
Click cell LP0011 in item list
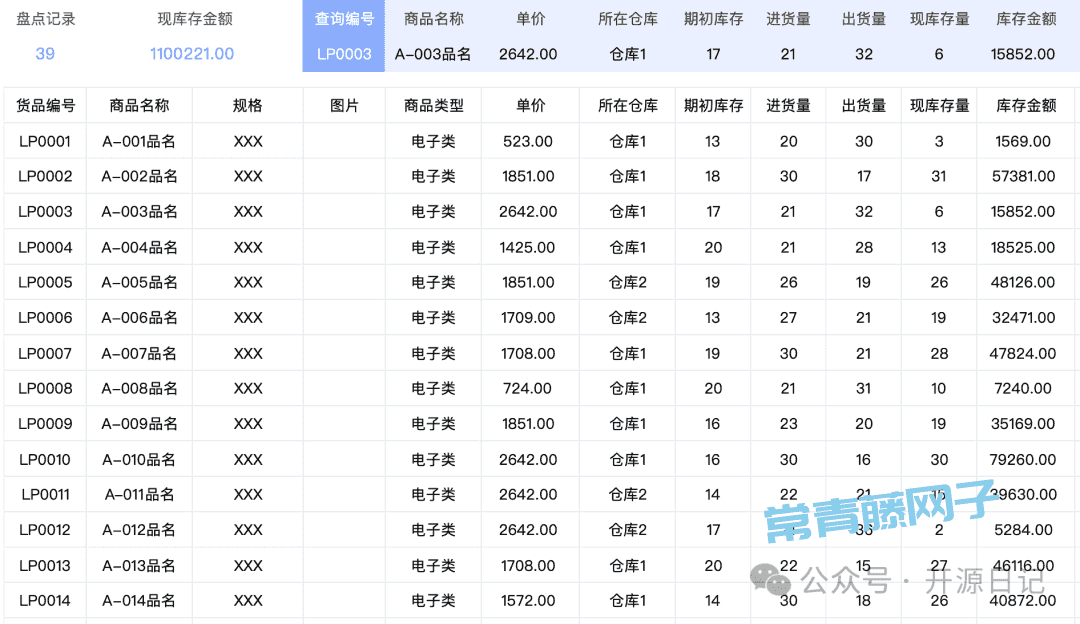(45, 495)
